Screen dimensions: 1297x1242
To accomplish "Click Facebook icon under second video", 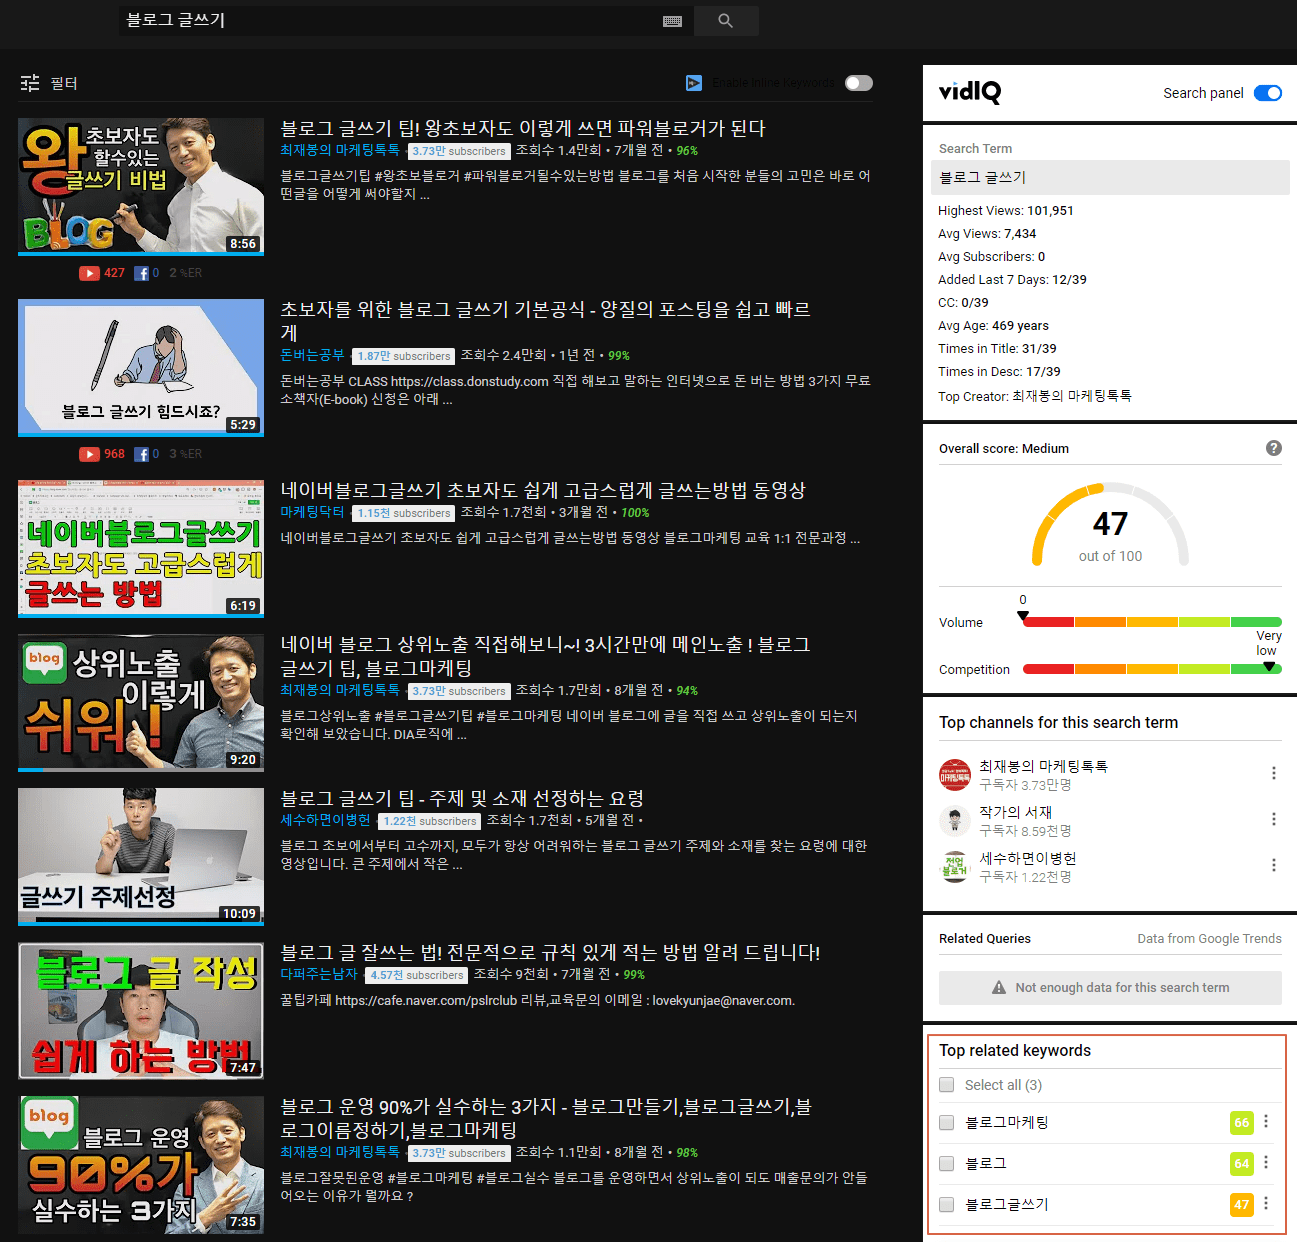I will click(141, 454).
